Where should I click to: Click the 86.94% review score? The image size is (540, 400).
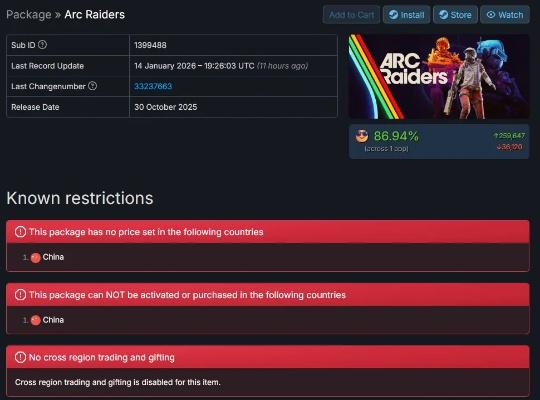396,136
